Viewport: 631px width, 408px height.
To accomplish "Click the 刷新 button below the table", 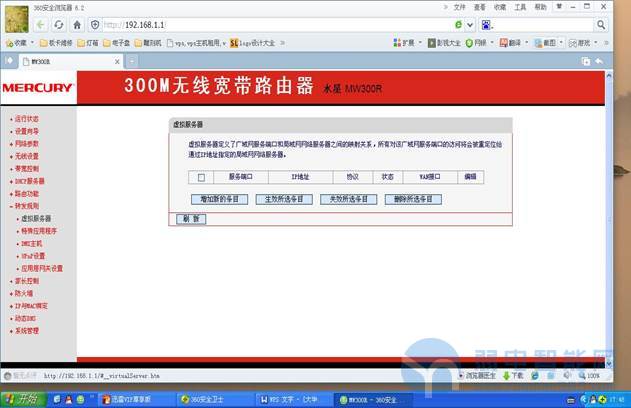I will [188, 219].
